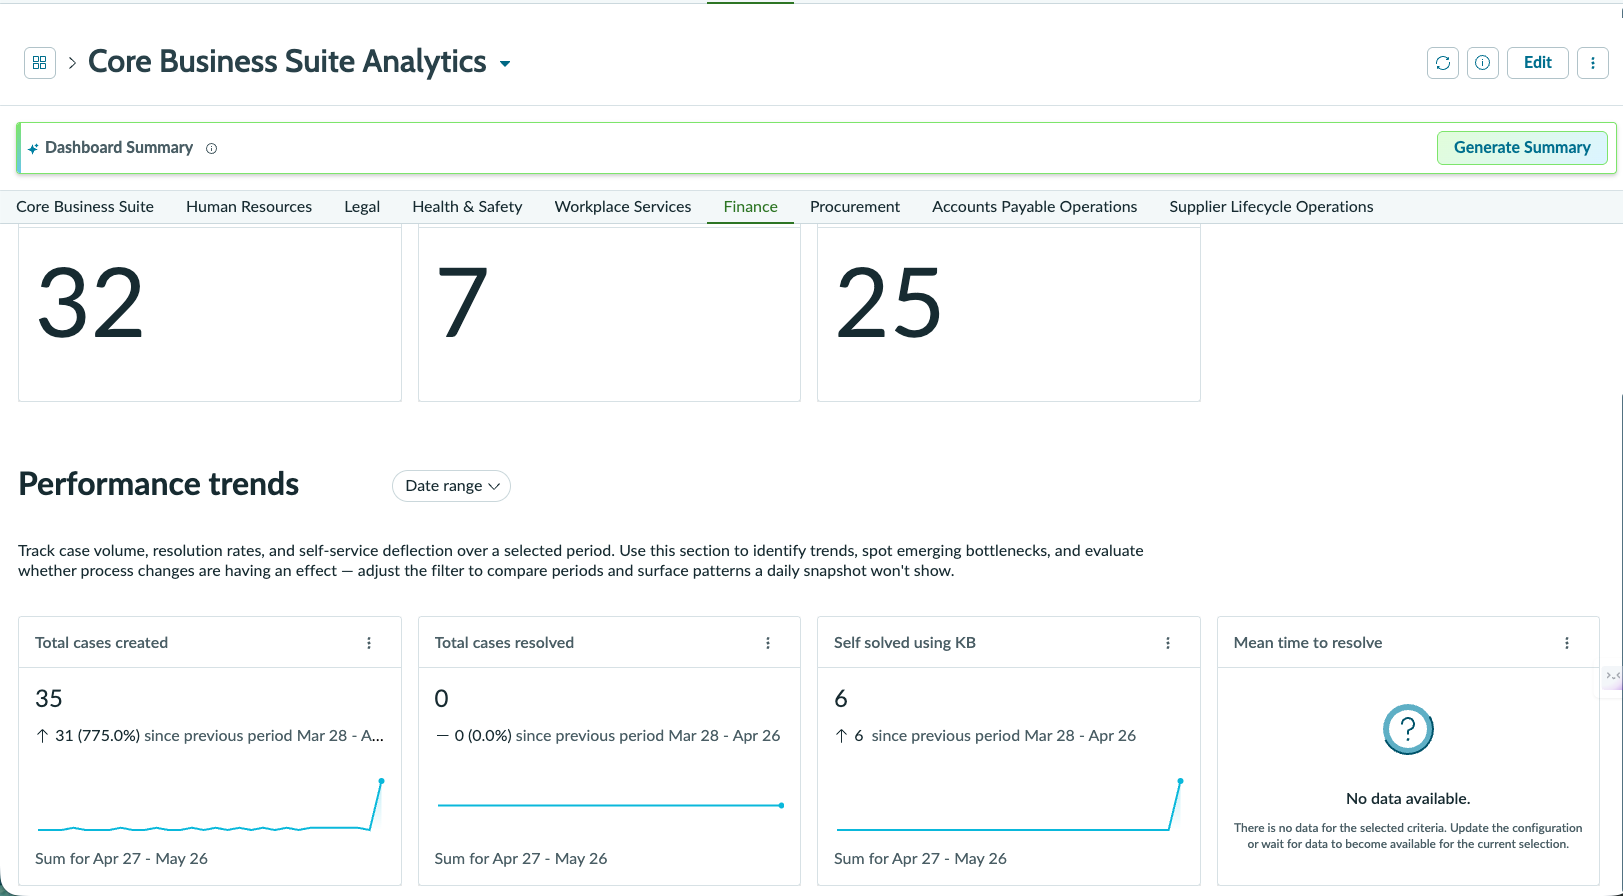Click the Self solved using KB card title

905,643
